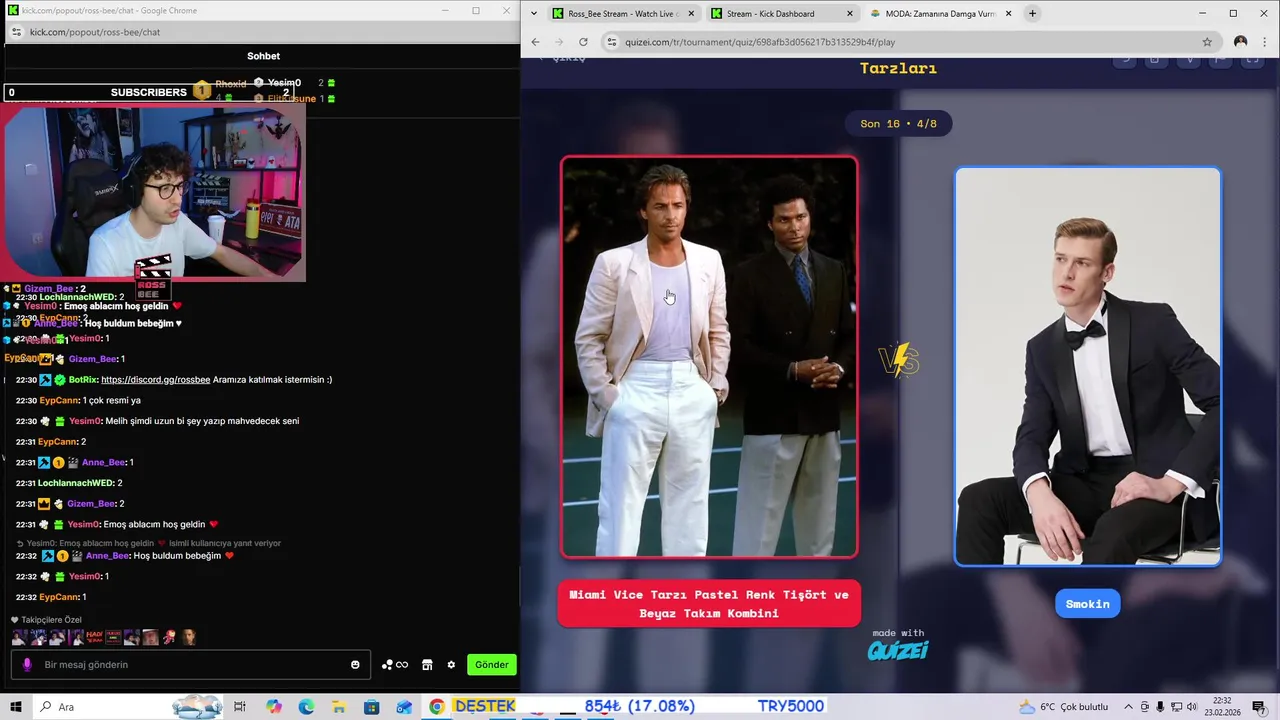1280x720 pixels.
Task: Click the purple microphone icon in chat box
Action: click(27, 665)
